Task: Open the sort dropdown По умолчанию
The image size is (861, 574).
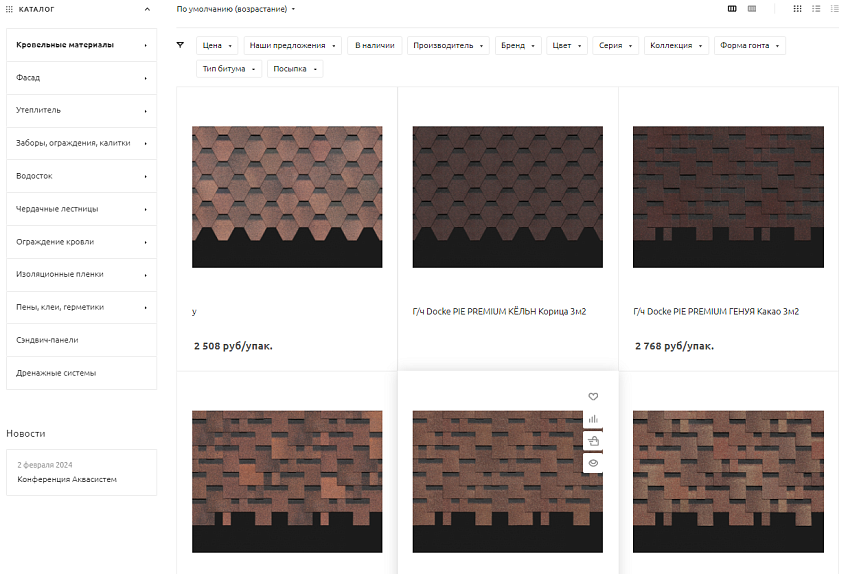Action: click(x=236, y=9)
